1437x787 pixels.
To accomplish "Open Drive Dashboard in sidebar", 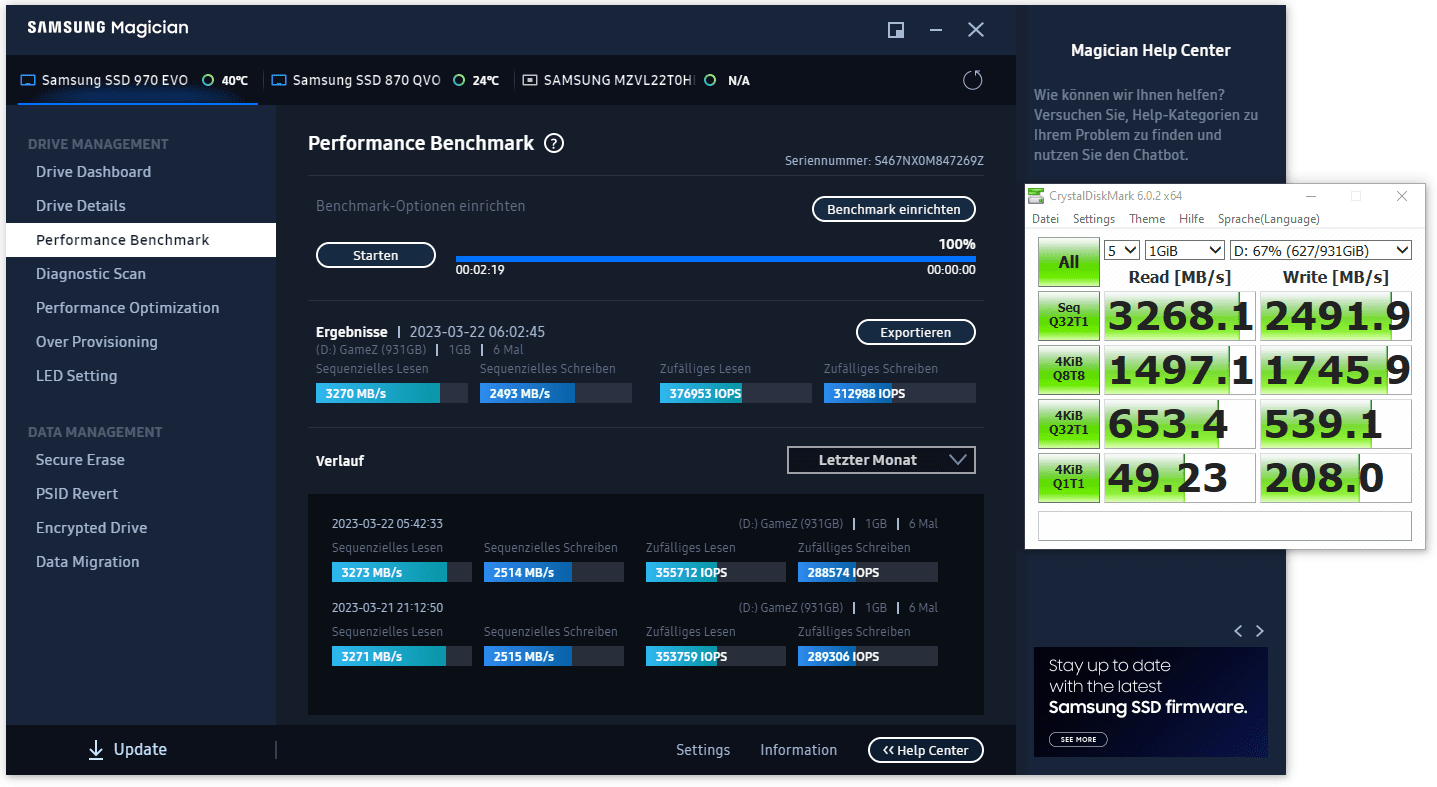I will 94,172.
